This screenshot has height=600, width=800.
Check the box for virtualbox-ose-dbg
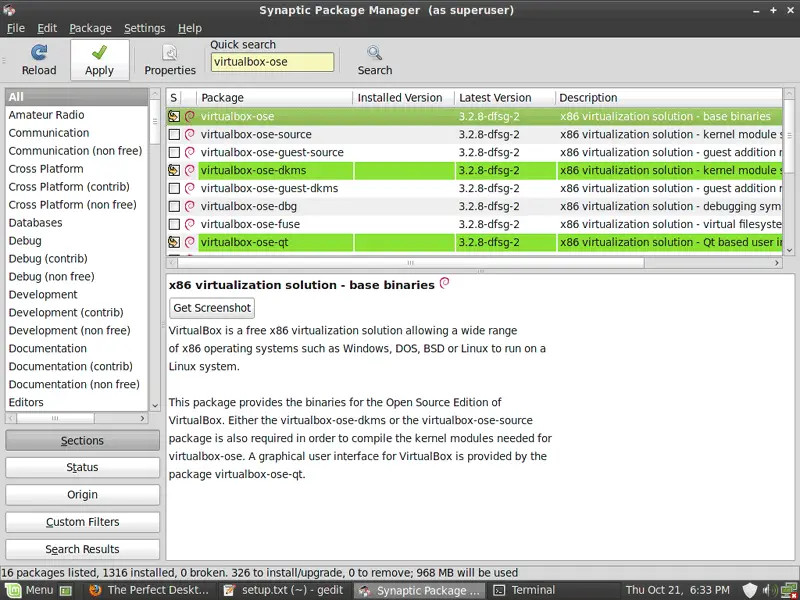(x=174, y=206)
